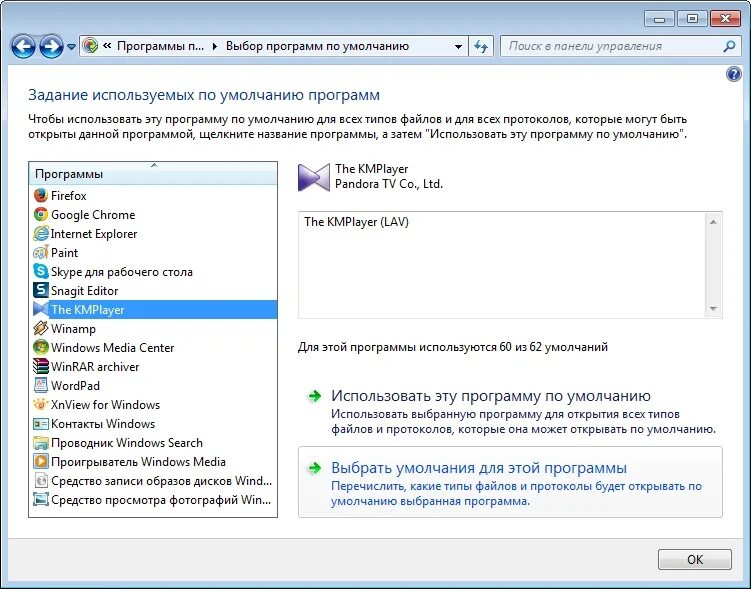Sort list by Программы column header
The width and height of the screenshot is (751, 589).
pyautogui.click(x=153, y=174)
